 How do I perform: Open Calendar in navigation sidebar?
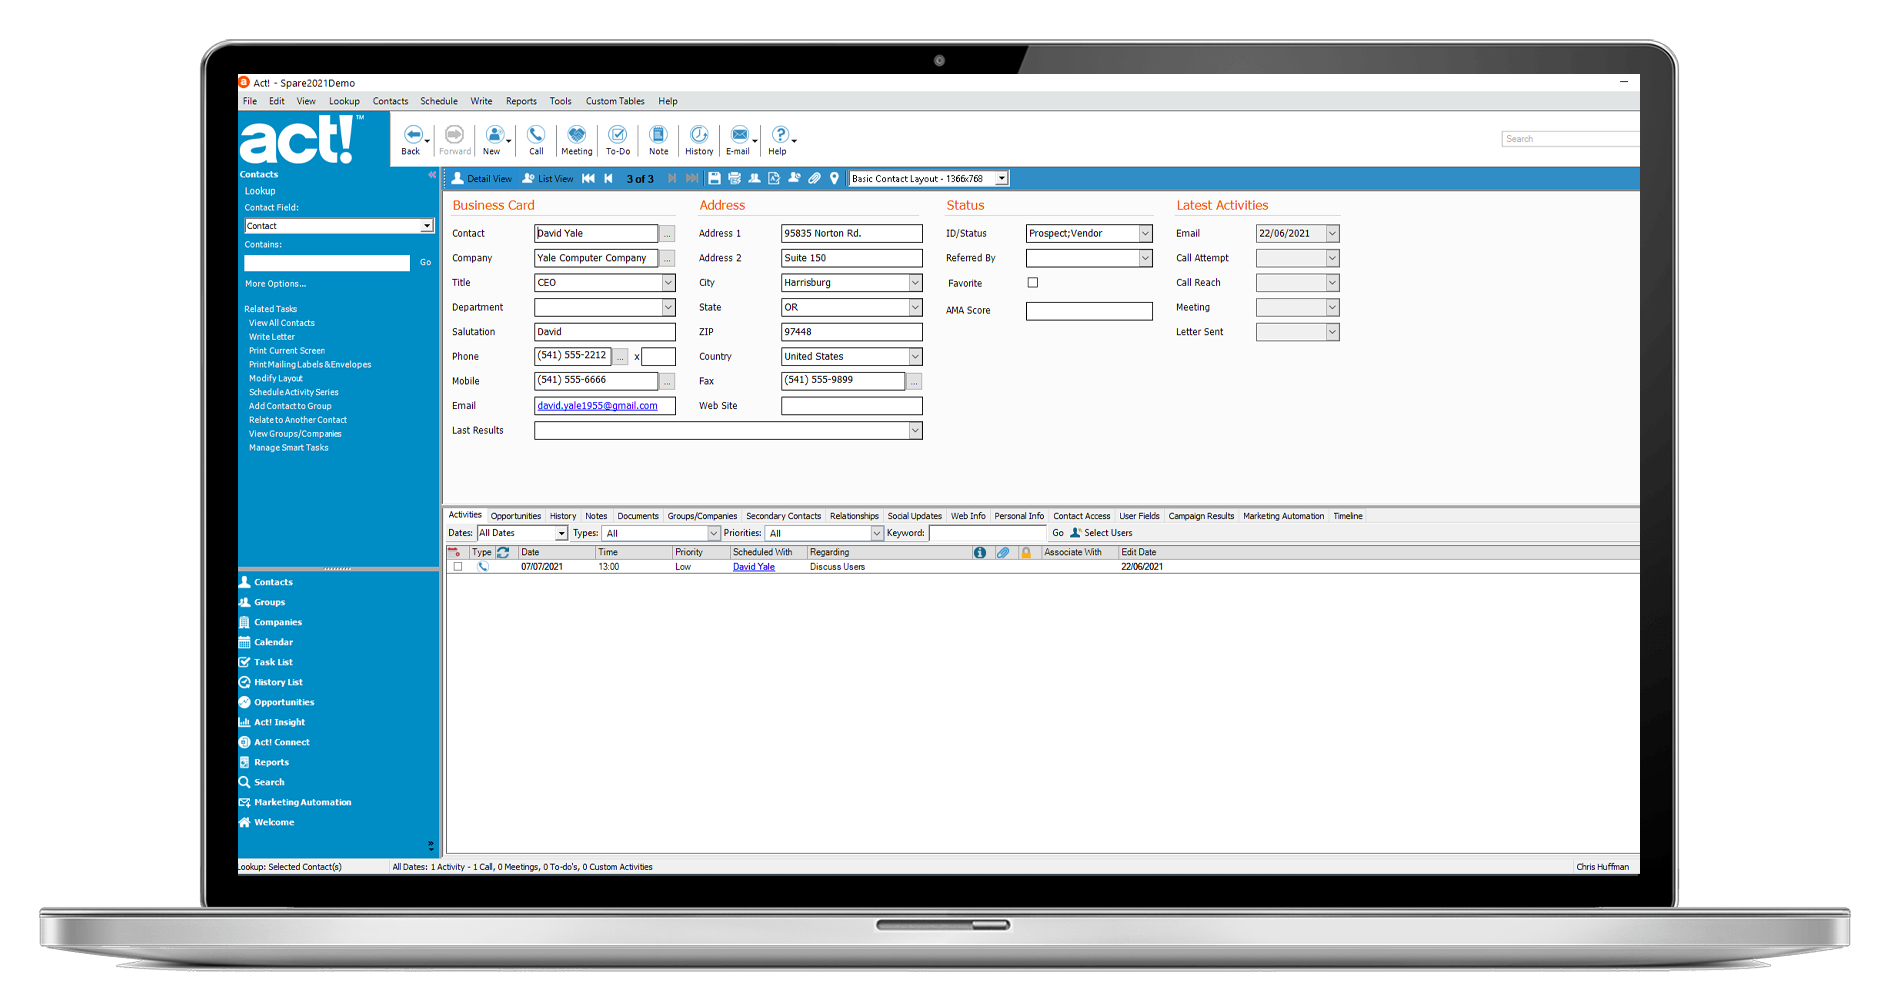266,642
